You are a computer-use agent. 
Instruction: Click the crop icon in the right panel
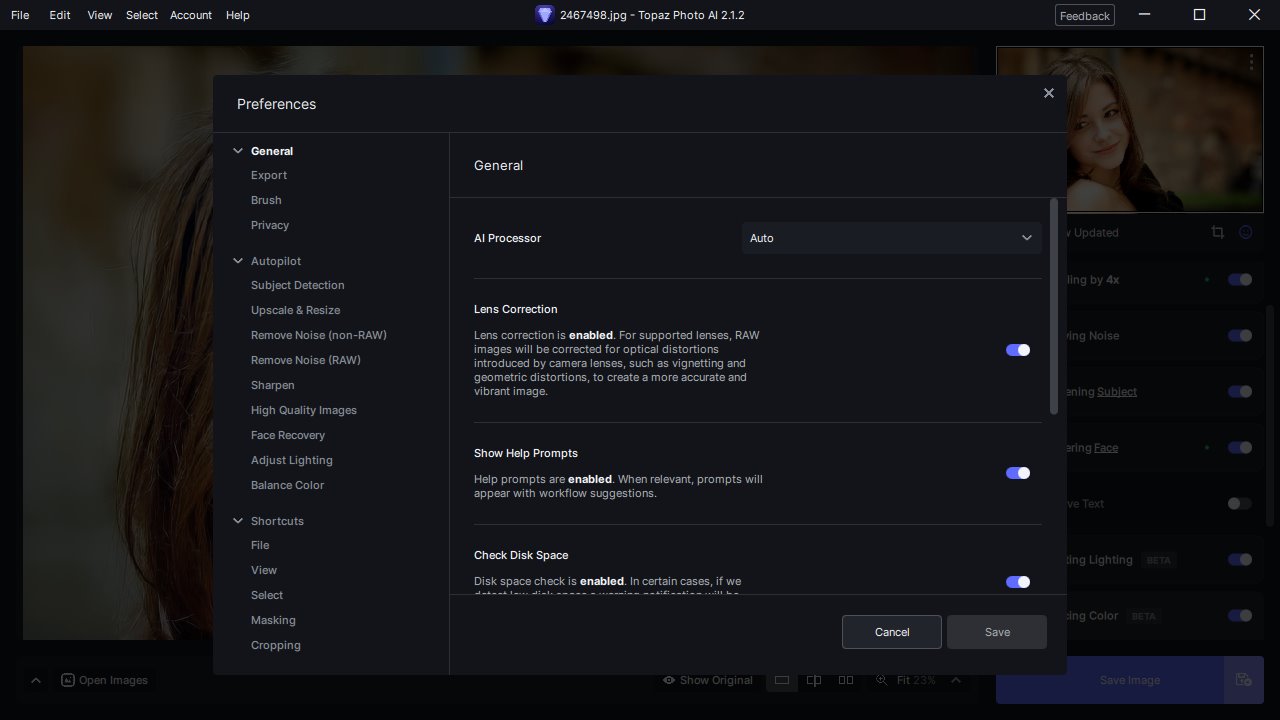point(1217,232)
